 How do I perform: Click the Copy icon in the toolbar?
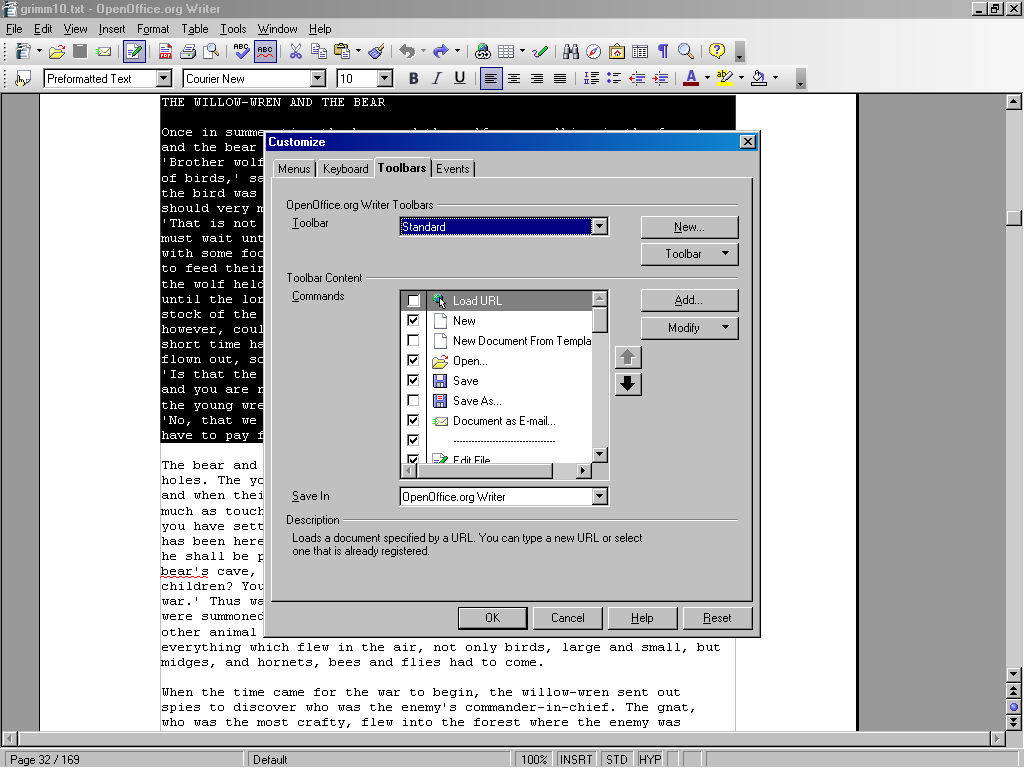pyautogui.click(x=319, y=51)
